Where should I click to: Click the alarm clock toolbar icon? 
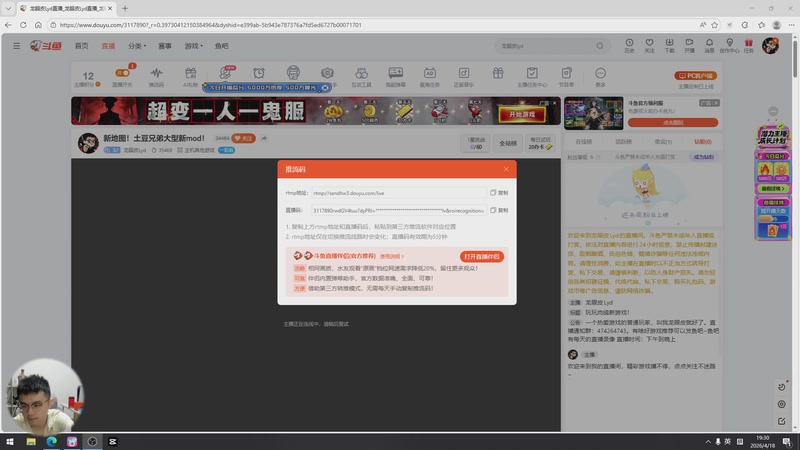(259, 73)
